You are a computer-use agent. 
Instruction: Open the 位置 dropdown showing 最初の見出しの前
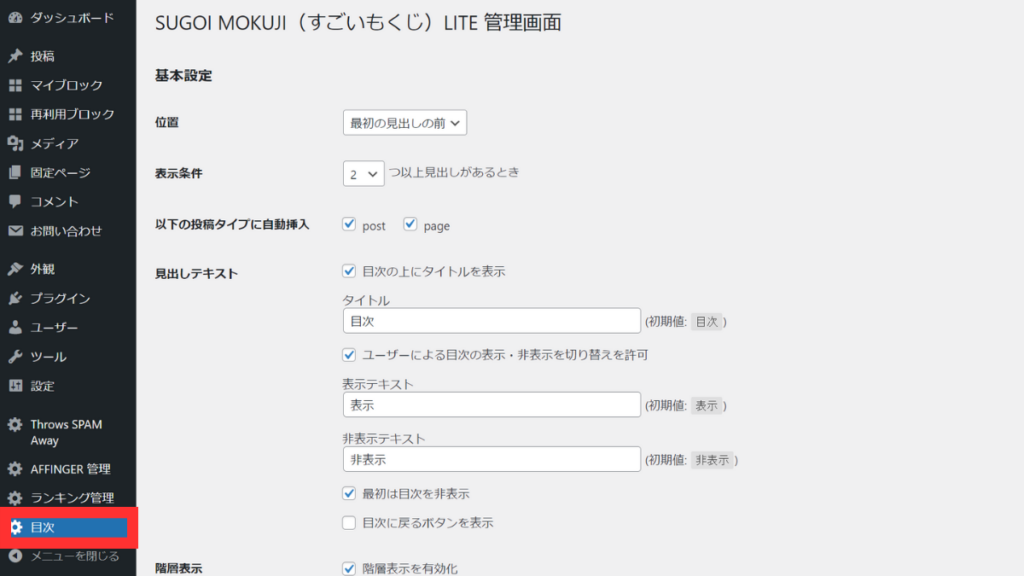tap(405, 123)
